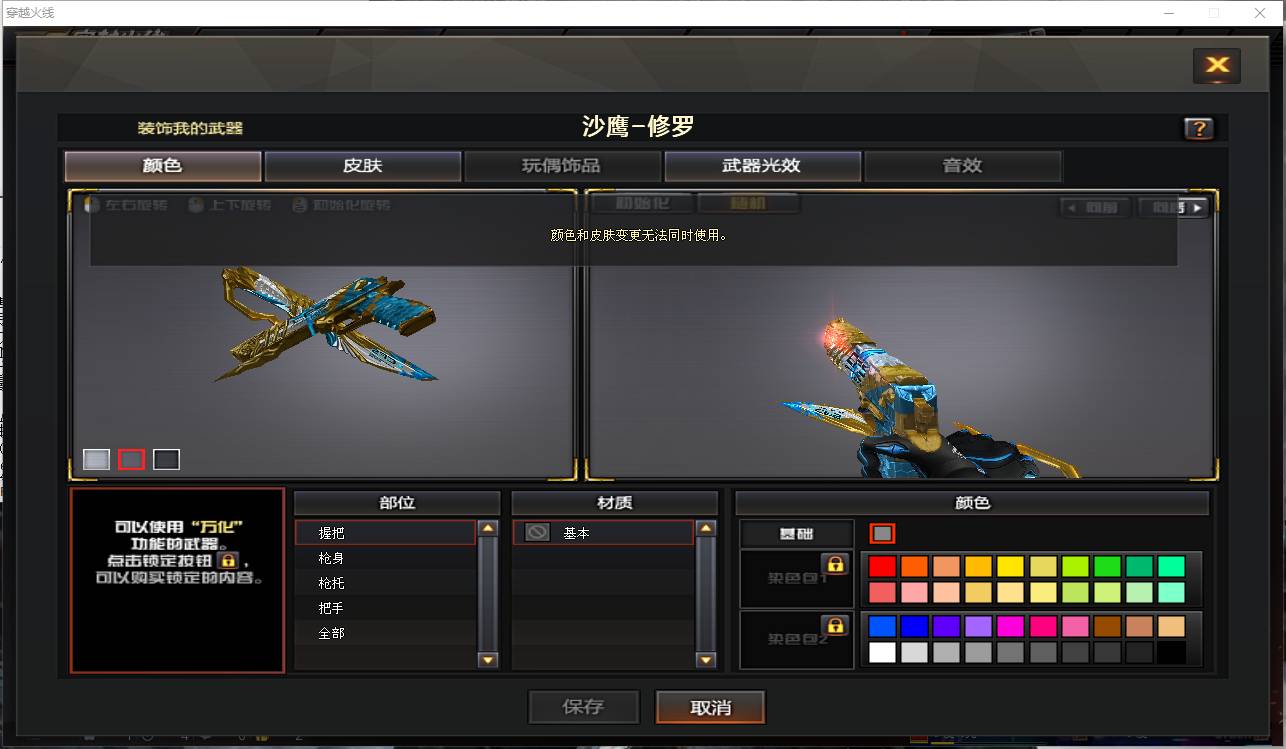
Task: Select 全部 in the 部位 list
Action: point(385,633)
